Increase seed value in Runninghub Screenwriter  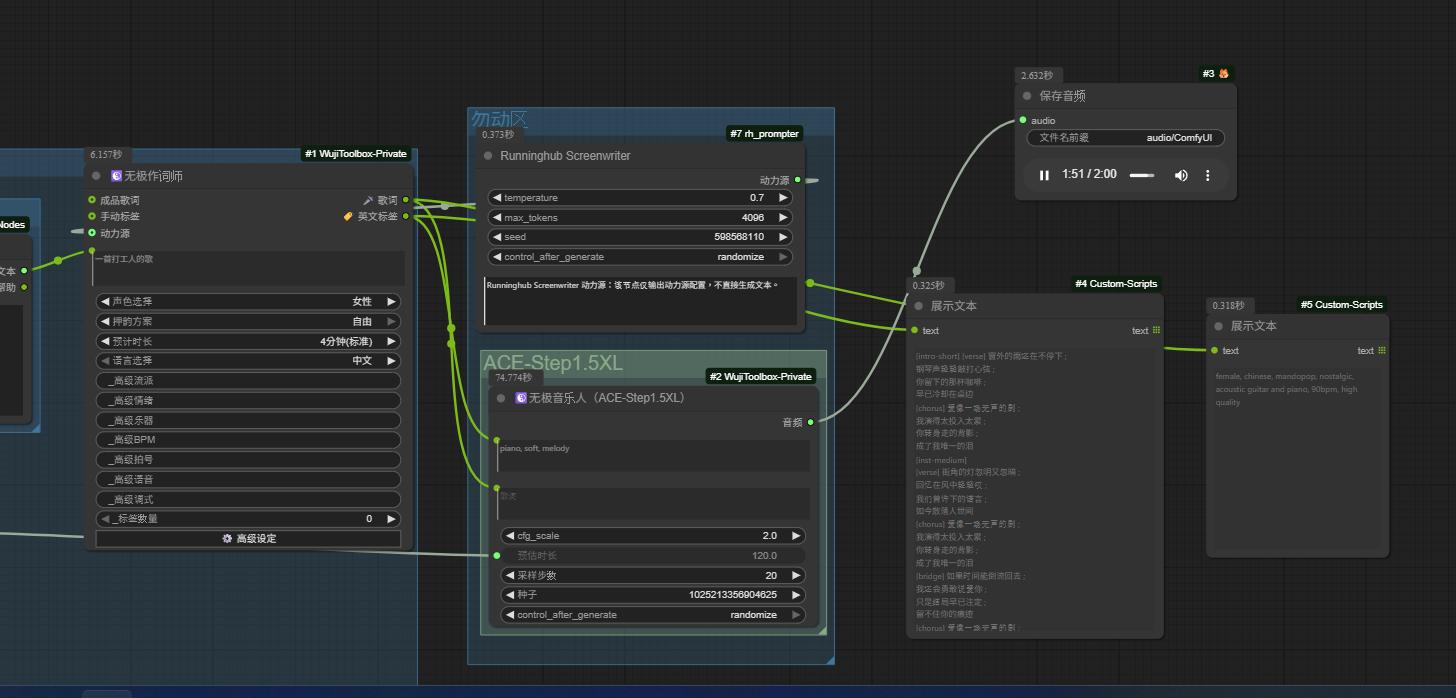coord(783,237)
